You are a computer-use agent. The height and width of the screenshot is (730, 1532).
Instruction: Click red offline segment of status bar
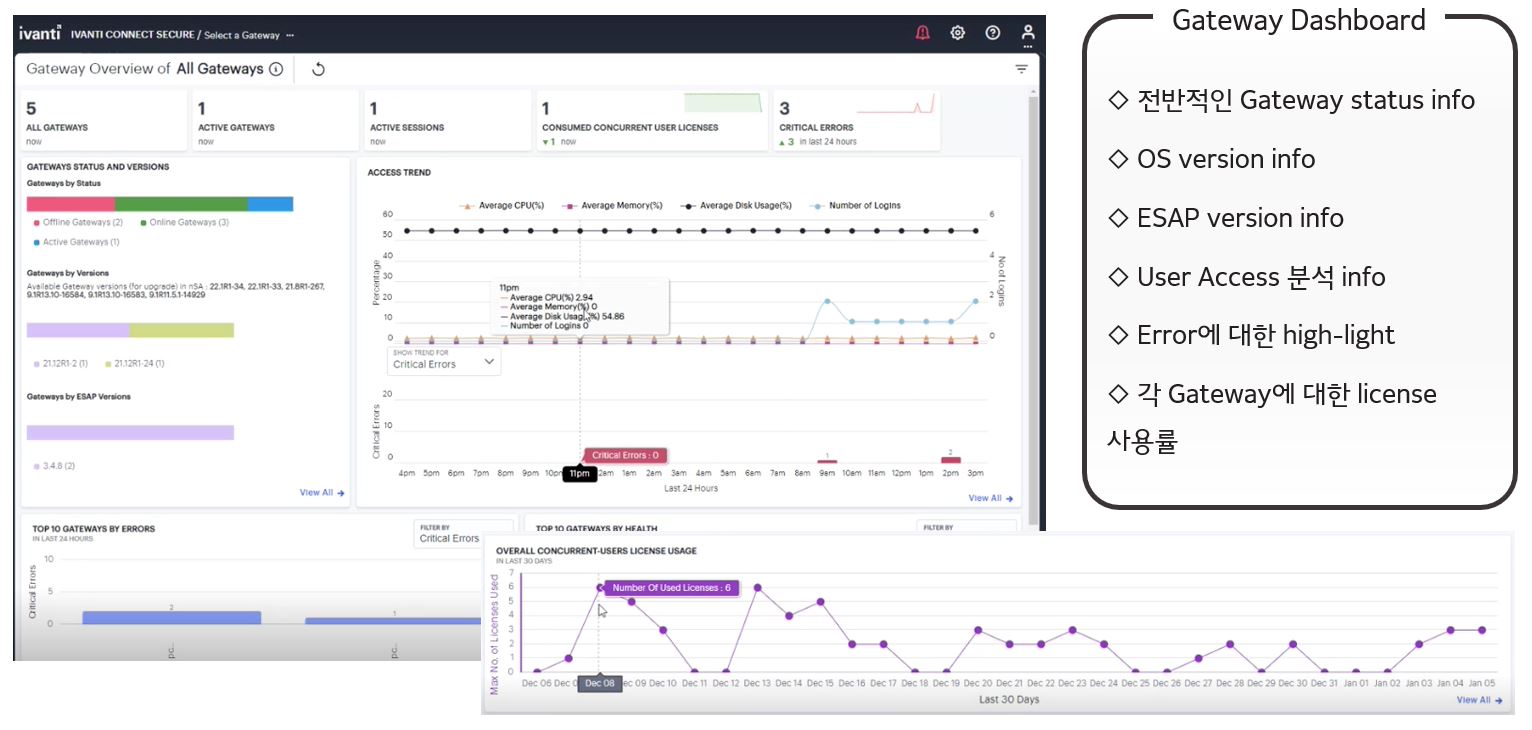click(71, 204)
